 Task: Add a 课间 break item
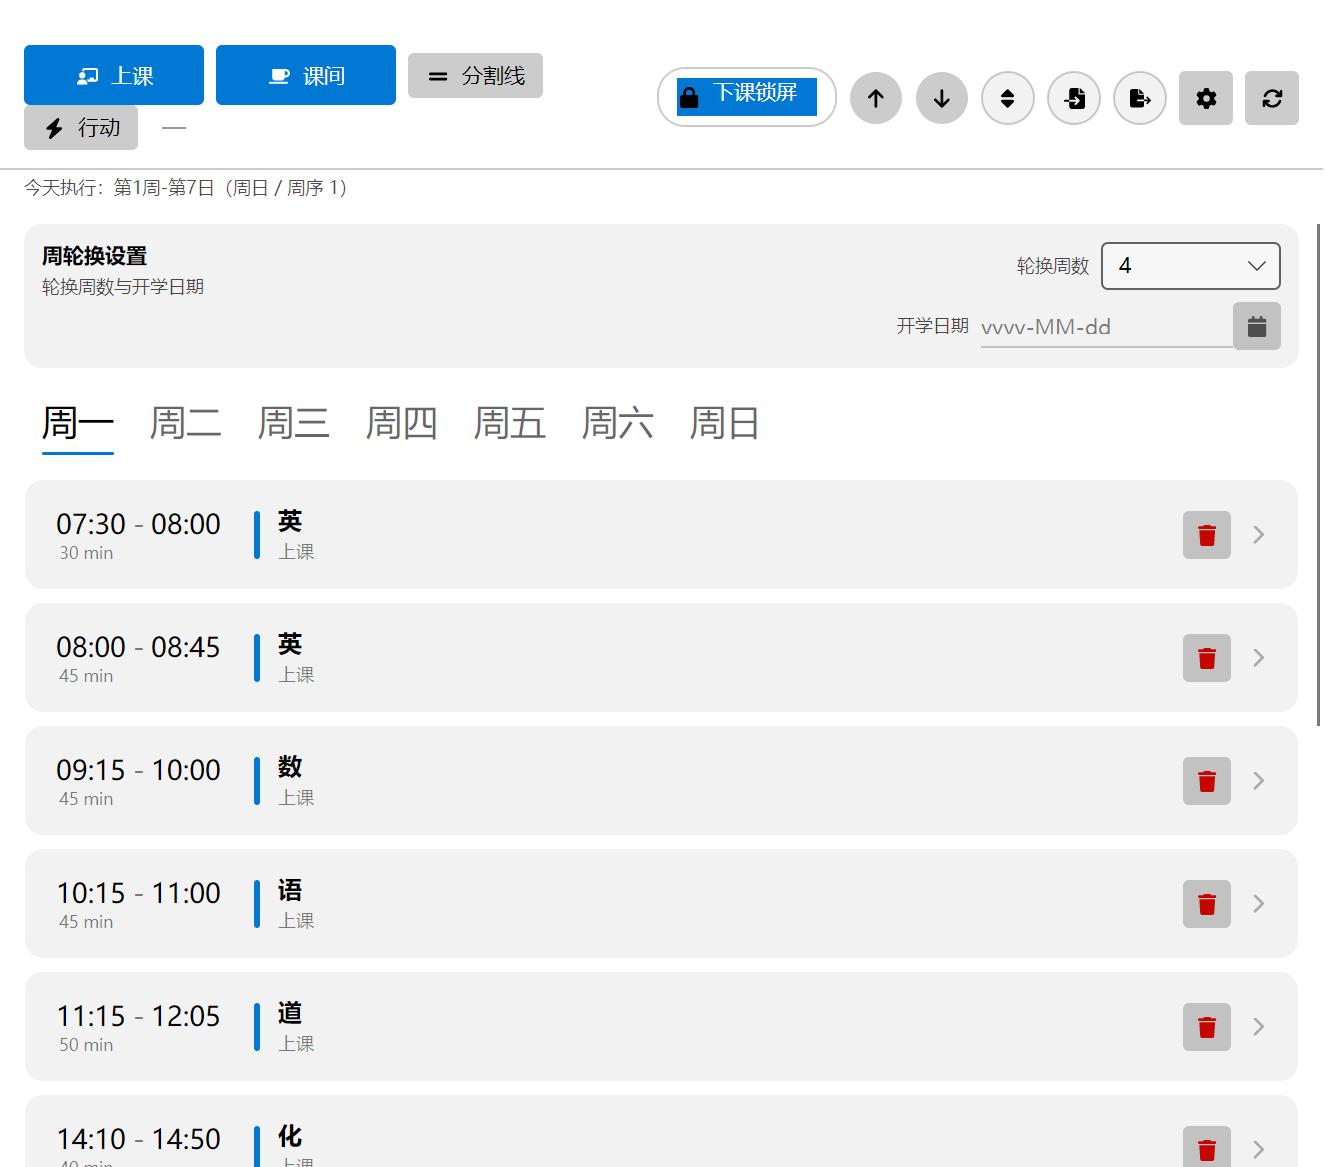[x=306, y=75]
